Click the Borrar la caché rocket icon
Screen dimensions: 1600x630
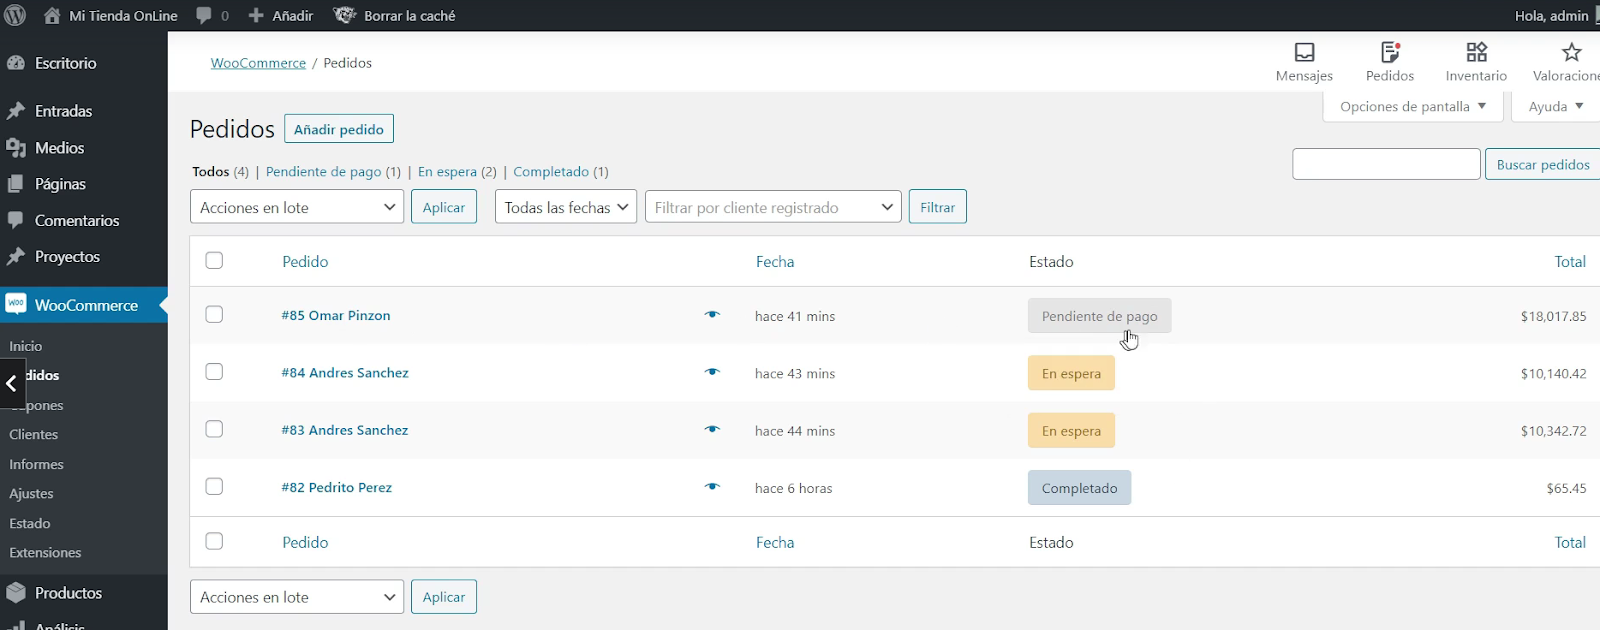[x=344, y=15]
